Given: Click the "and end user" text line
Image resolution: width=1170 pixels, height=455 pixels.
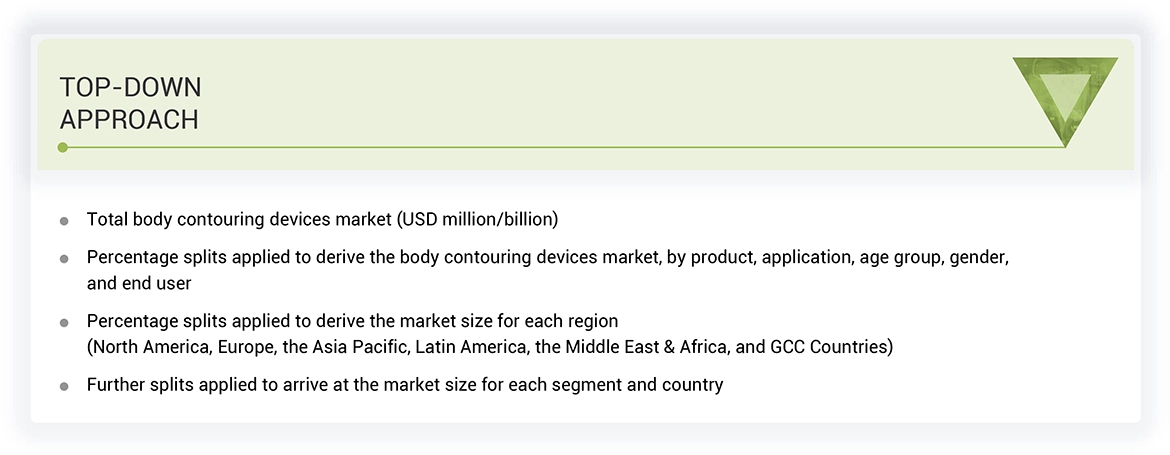Looking at the screenshot, I should 139,283.
